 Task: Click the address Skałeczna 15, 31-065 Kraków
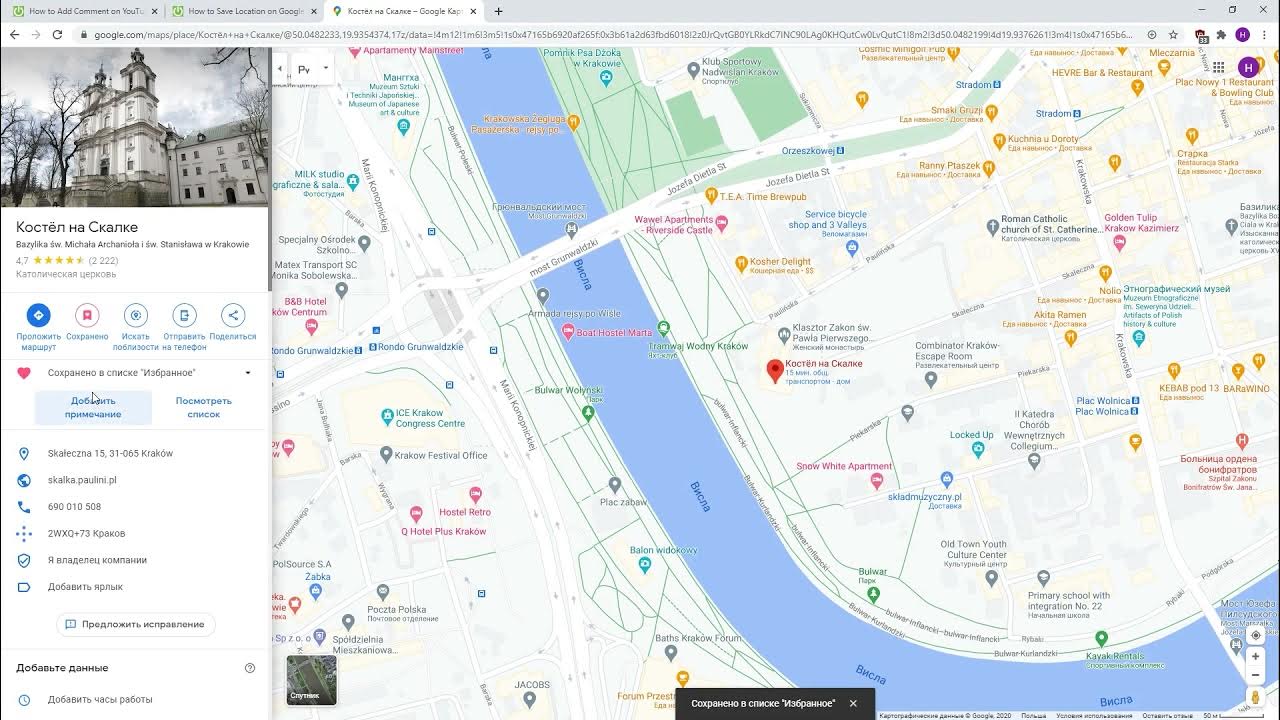tap(110, 453)
